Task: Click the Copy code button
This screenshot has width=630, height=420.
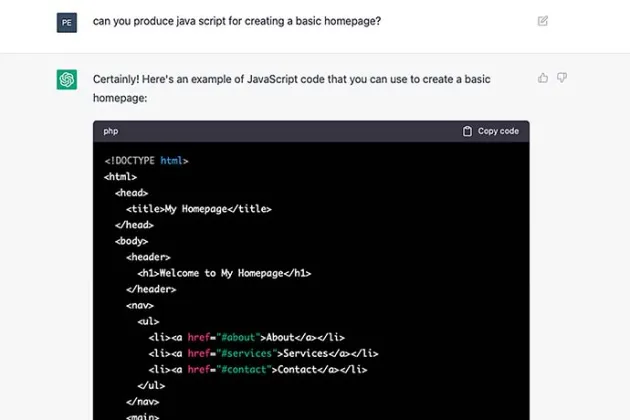Action: point(491,131)
